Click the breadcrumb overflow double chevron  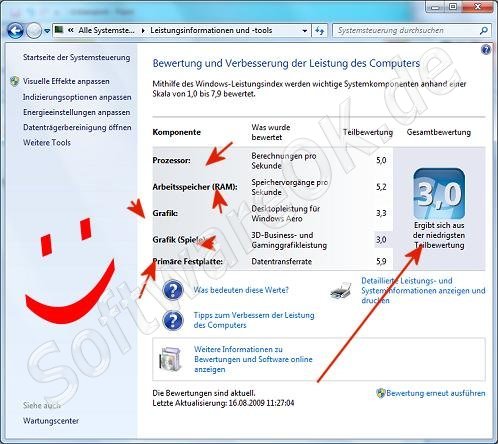point(71,30)
